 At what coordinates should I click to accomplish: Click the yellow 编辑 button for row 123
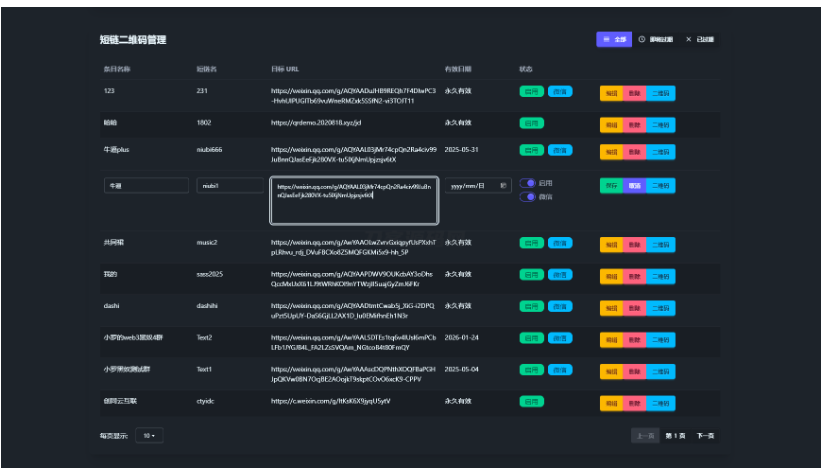click(610, 92)
